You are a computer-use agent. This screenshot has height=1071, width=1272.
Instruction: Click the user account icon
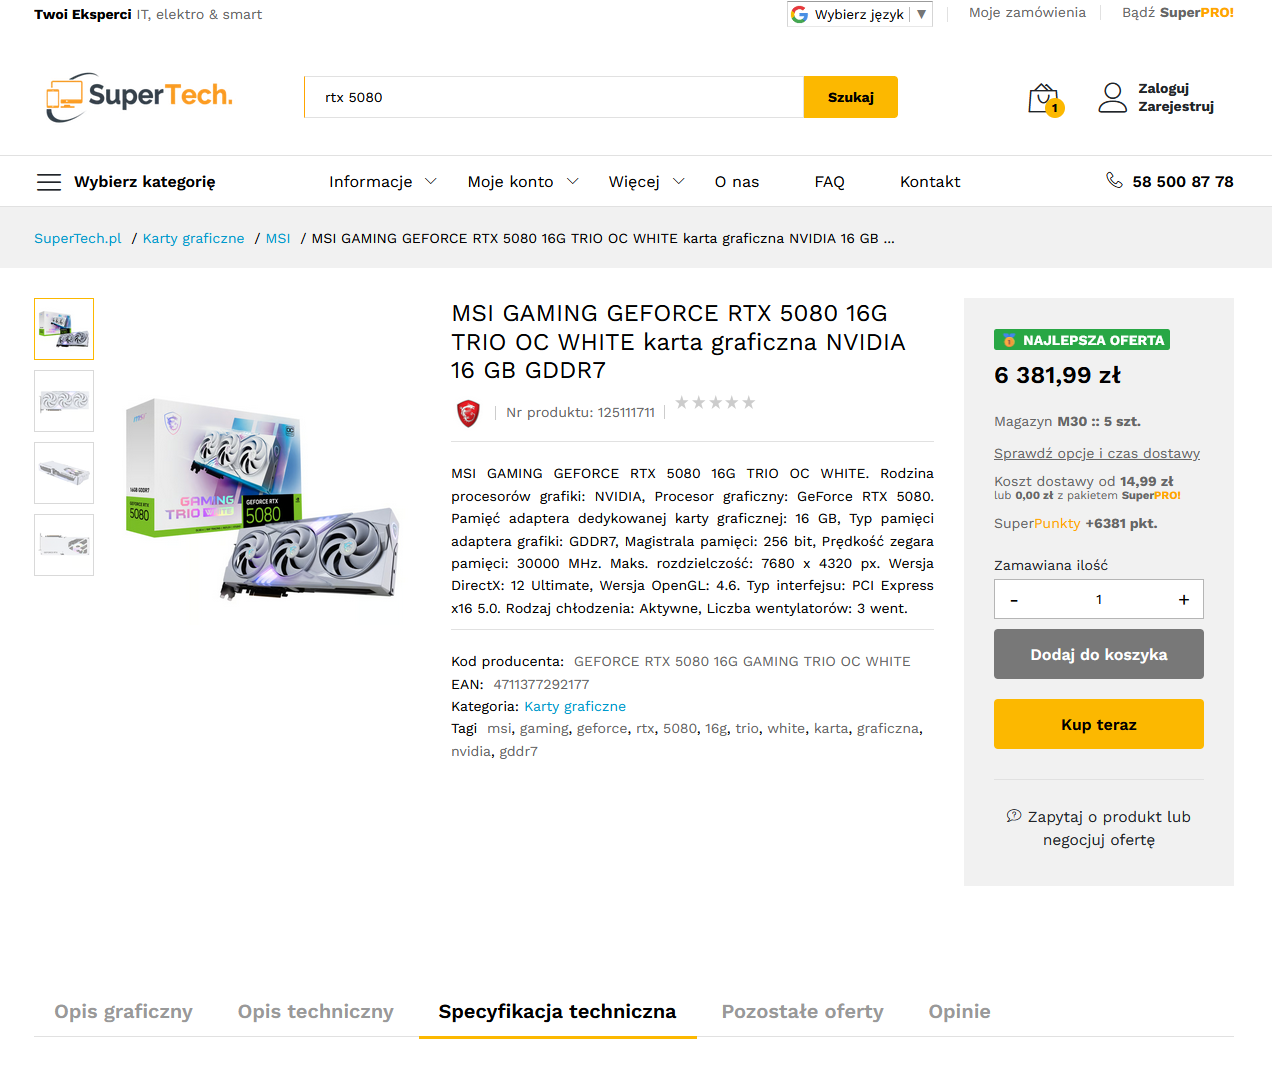[1112, 97]
